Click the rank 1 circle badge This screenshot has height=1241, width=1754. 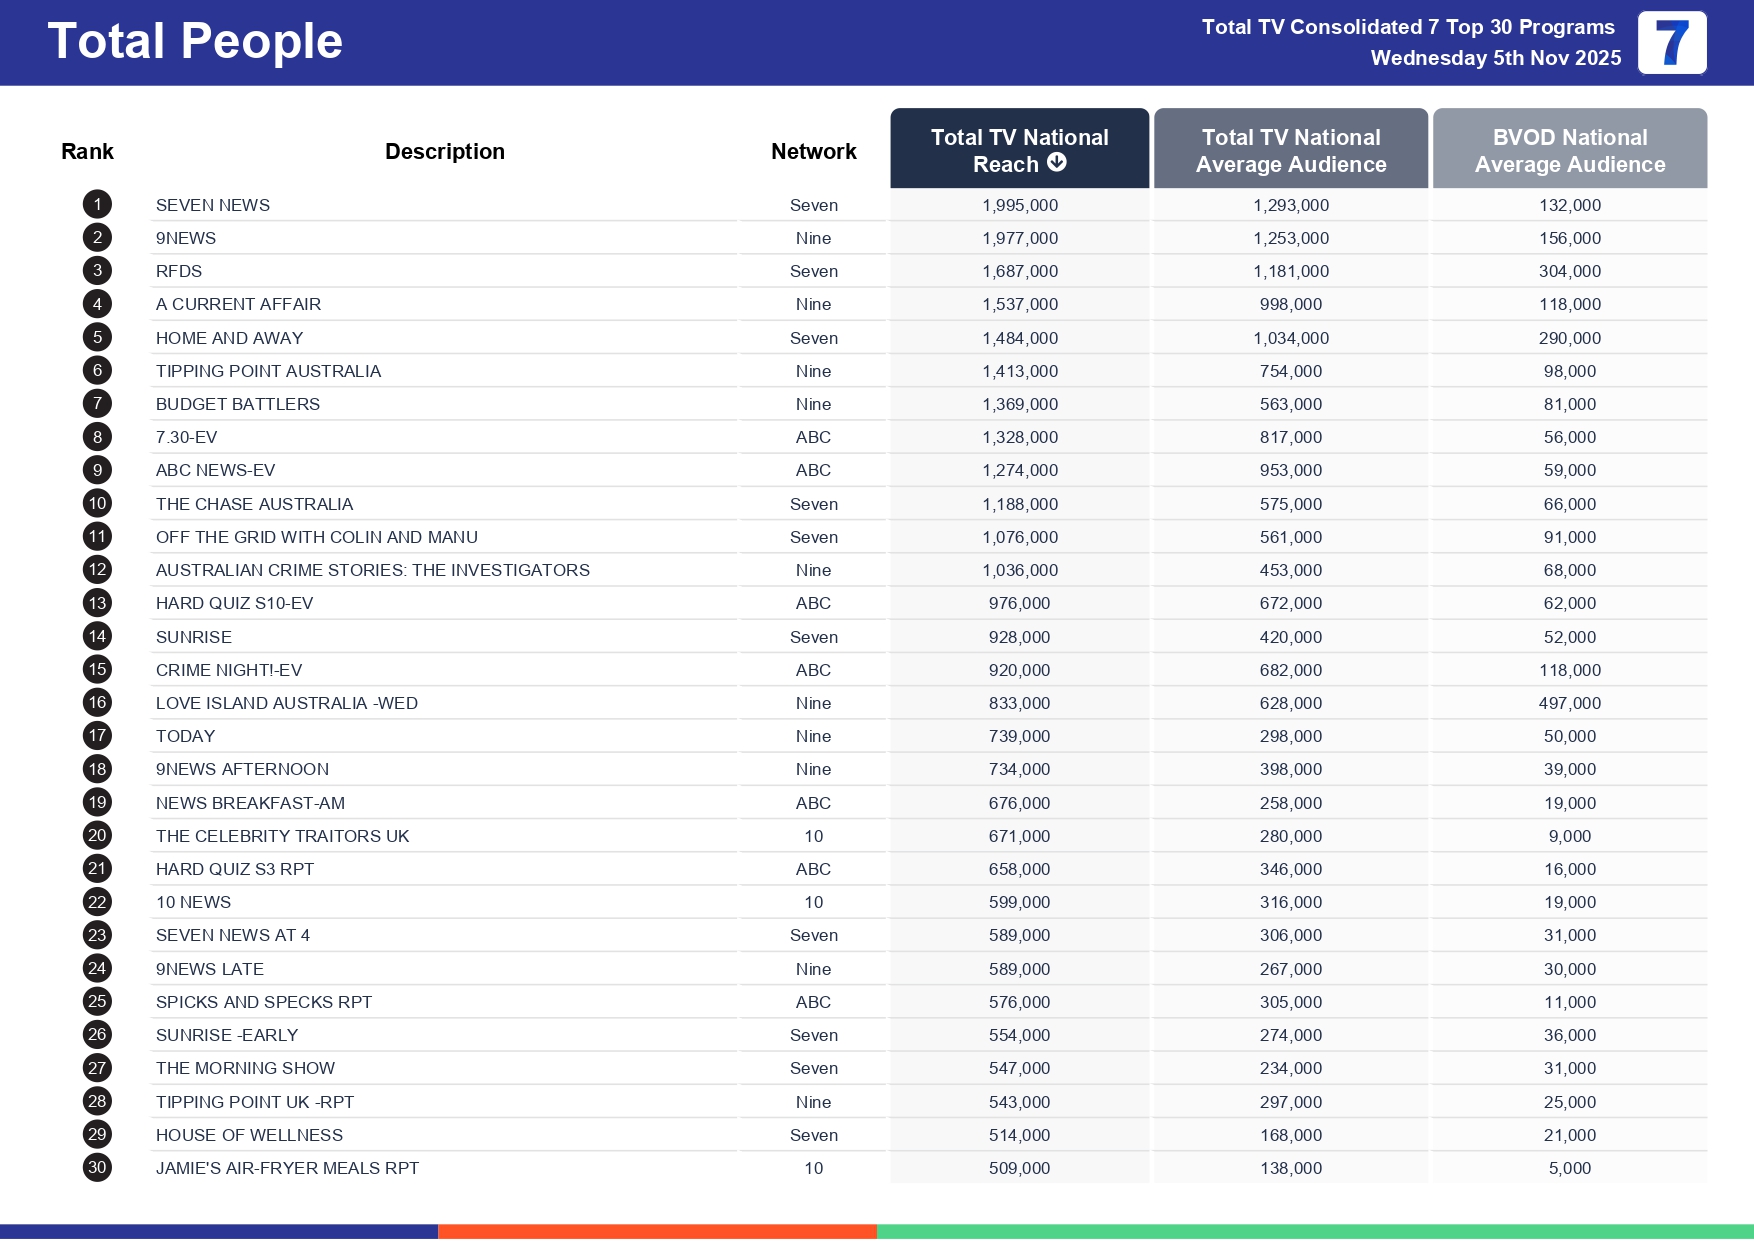(x=97, y=205)
